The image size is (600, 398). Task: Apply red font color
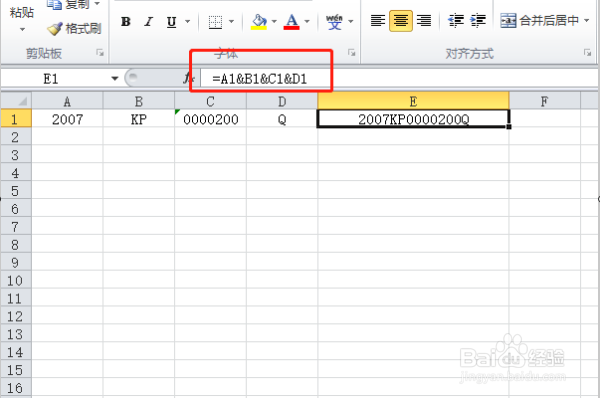pyautogui.click(x=292, y=21)
